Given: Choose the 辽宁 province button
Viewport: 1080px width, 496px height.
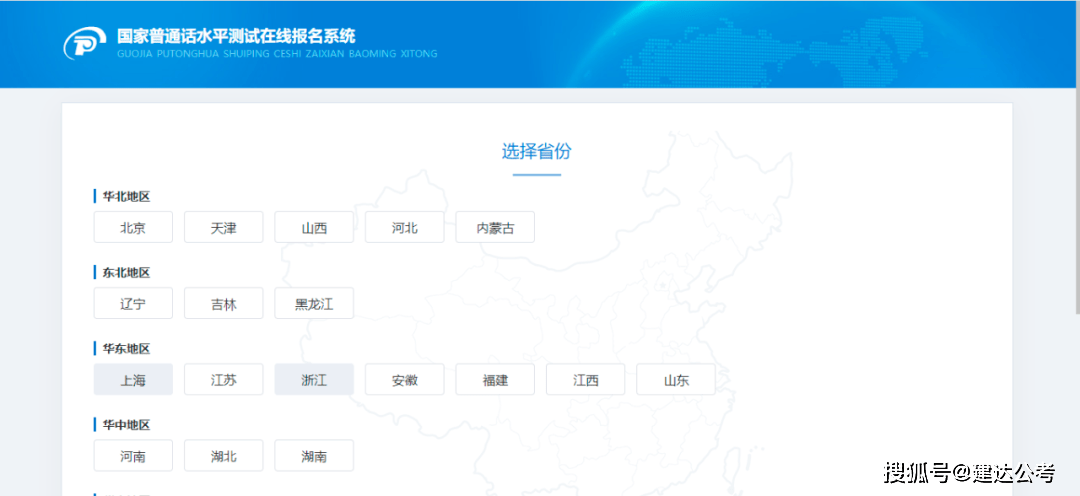Looking at the screenshot, I should pos(133,303).
